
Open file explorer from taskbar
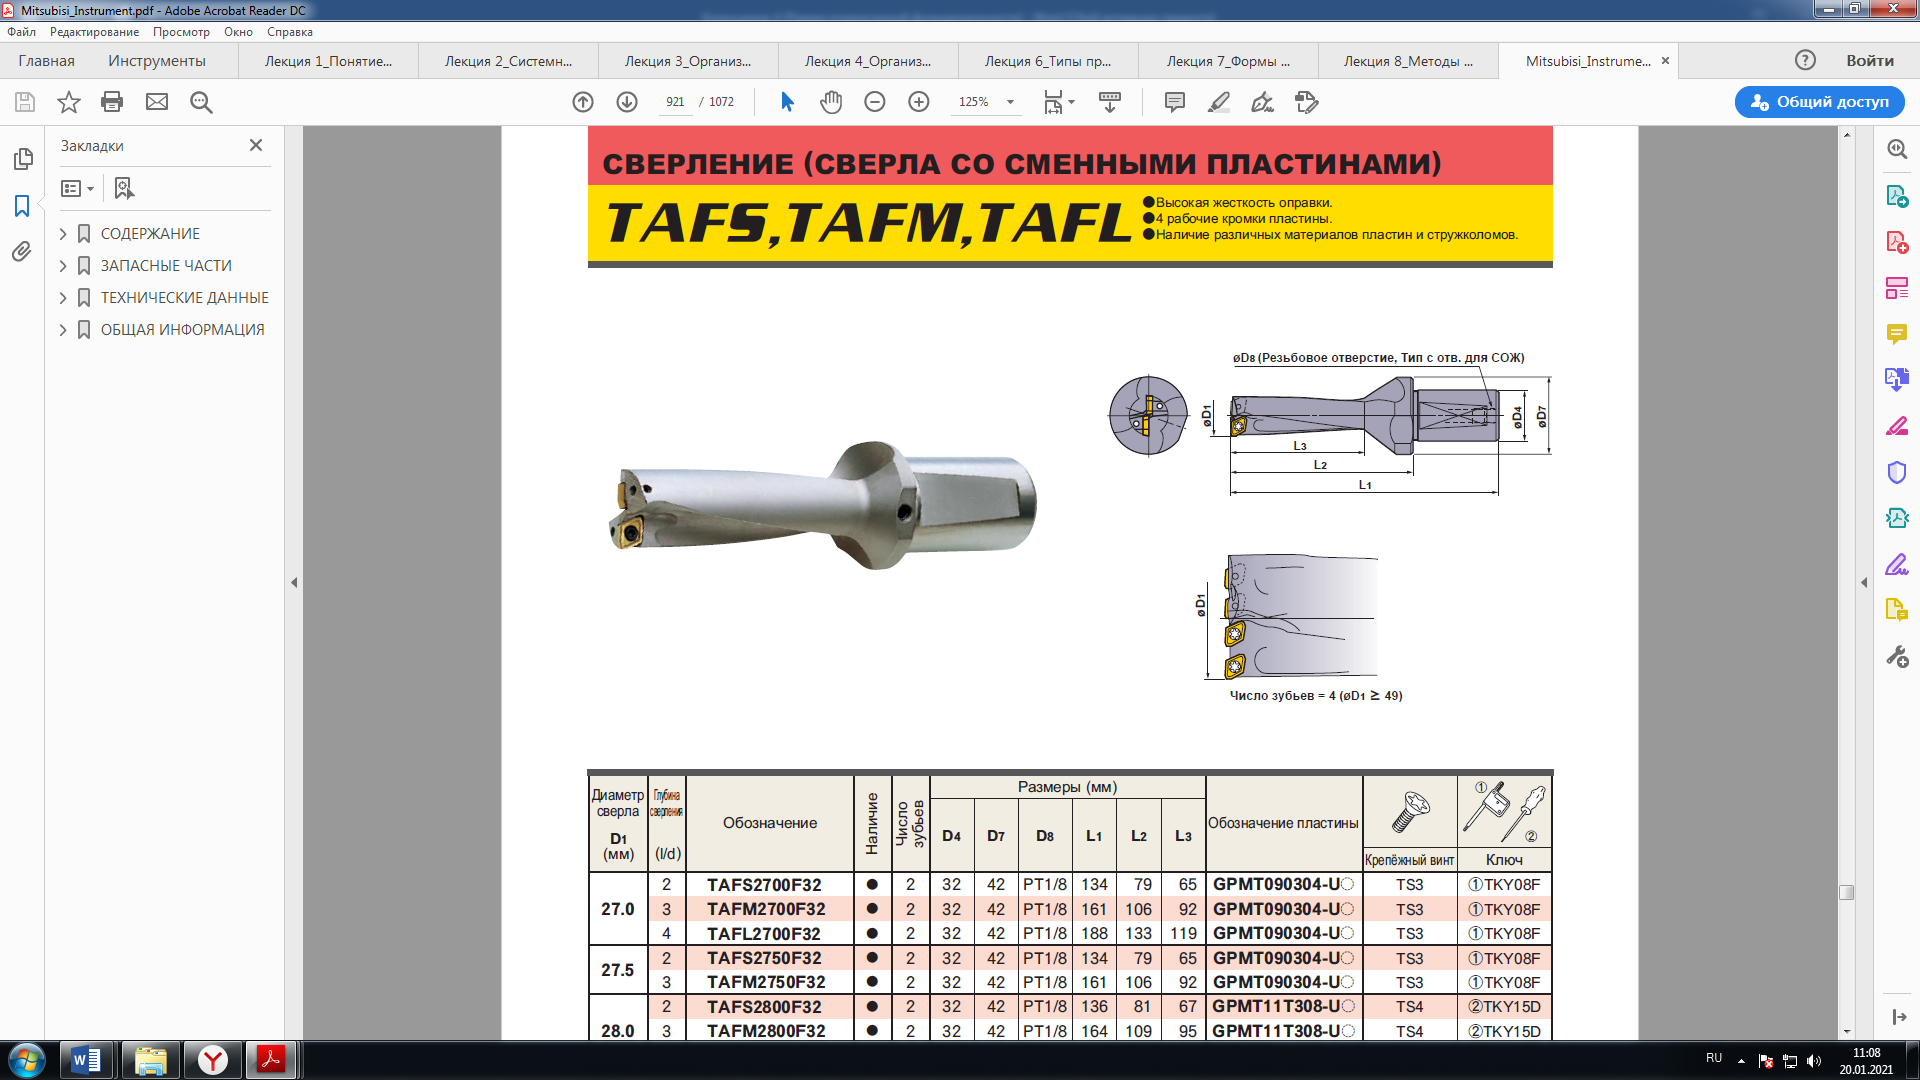[x=150, y=1060]
